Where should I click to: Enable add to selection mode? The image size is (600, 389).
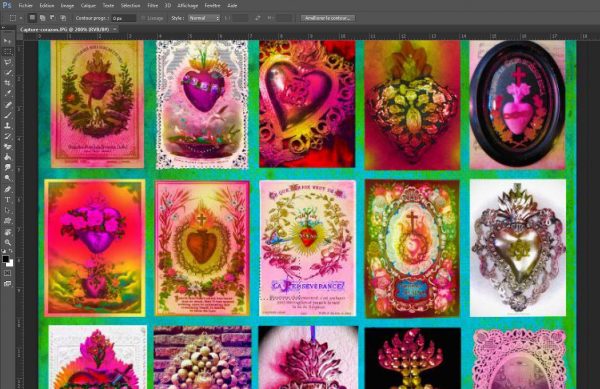click(x=42, y=18)
